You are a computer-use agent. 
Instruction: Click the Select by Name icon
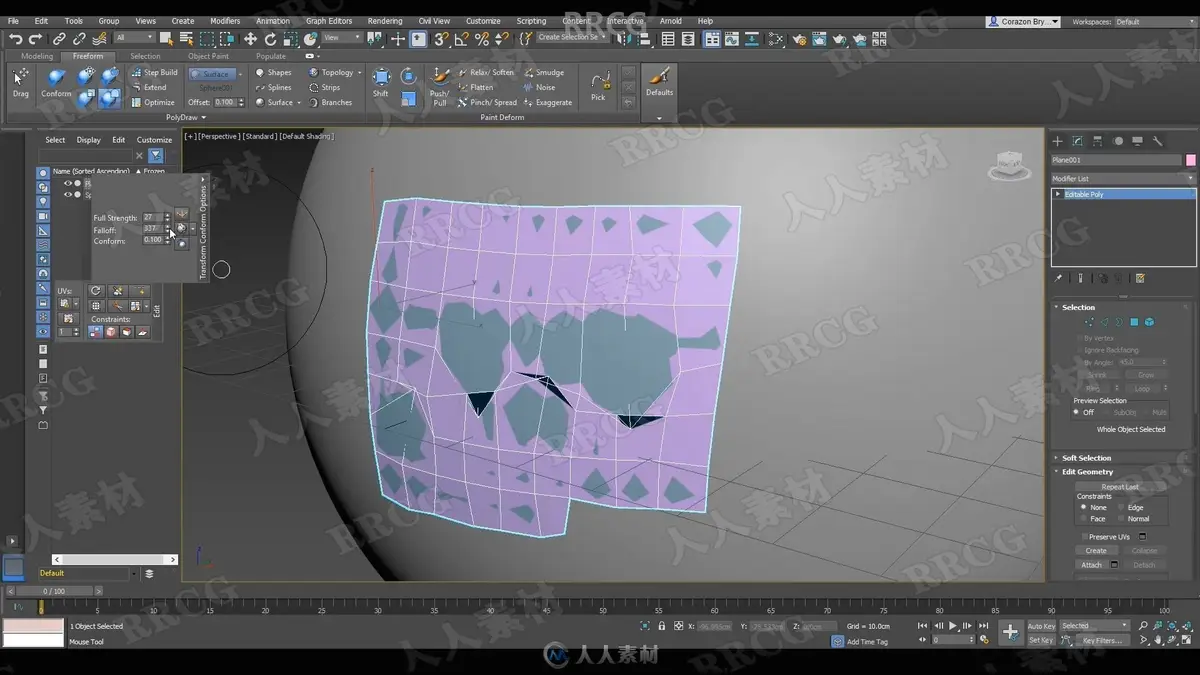pos(186,38)
